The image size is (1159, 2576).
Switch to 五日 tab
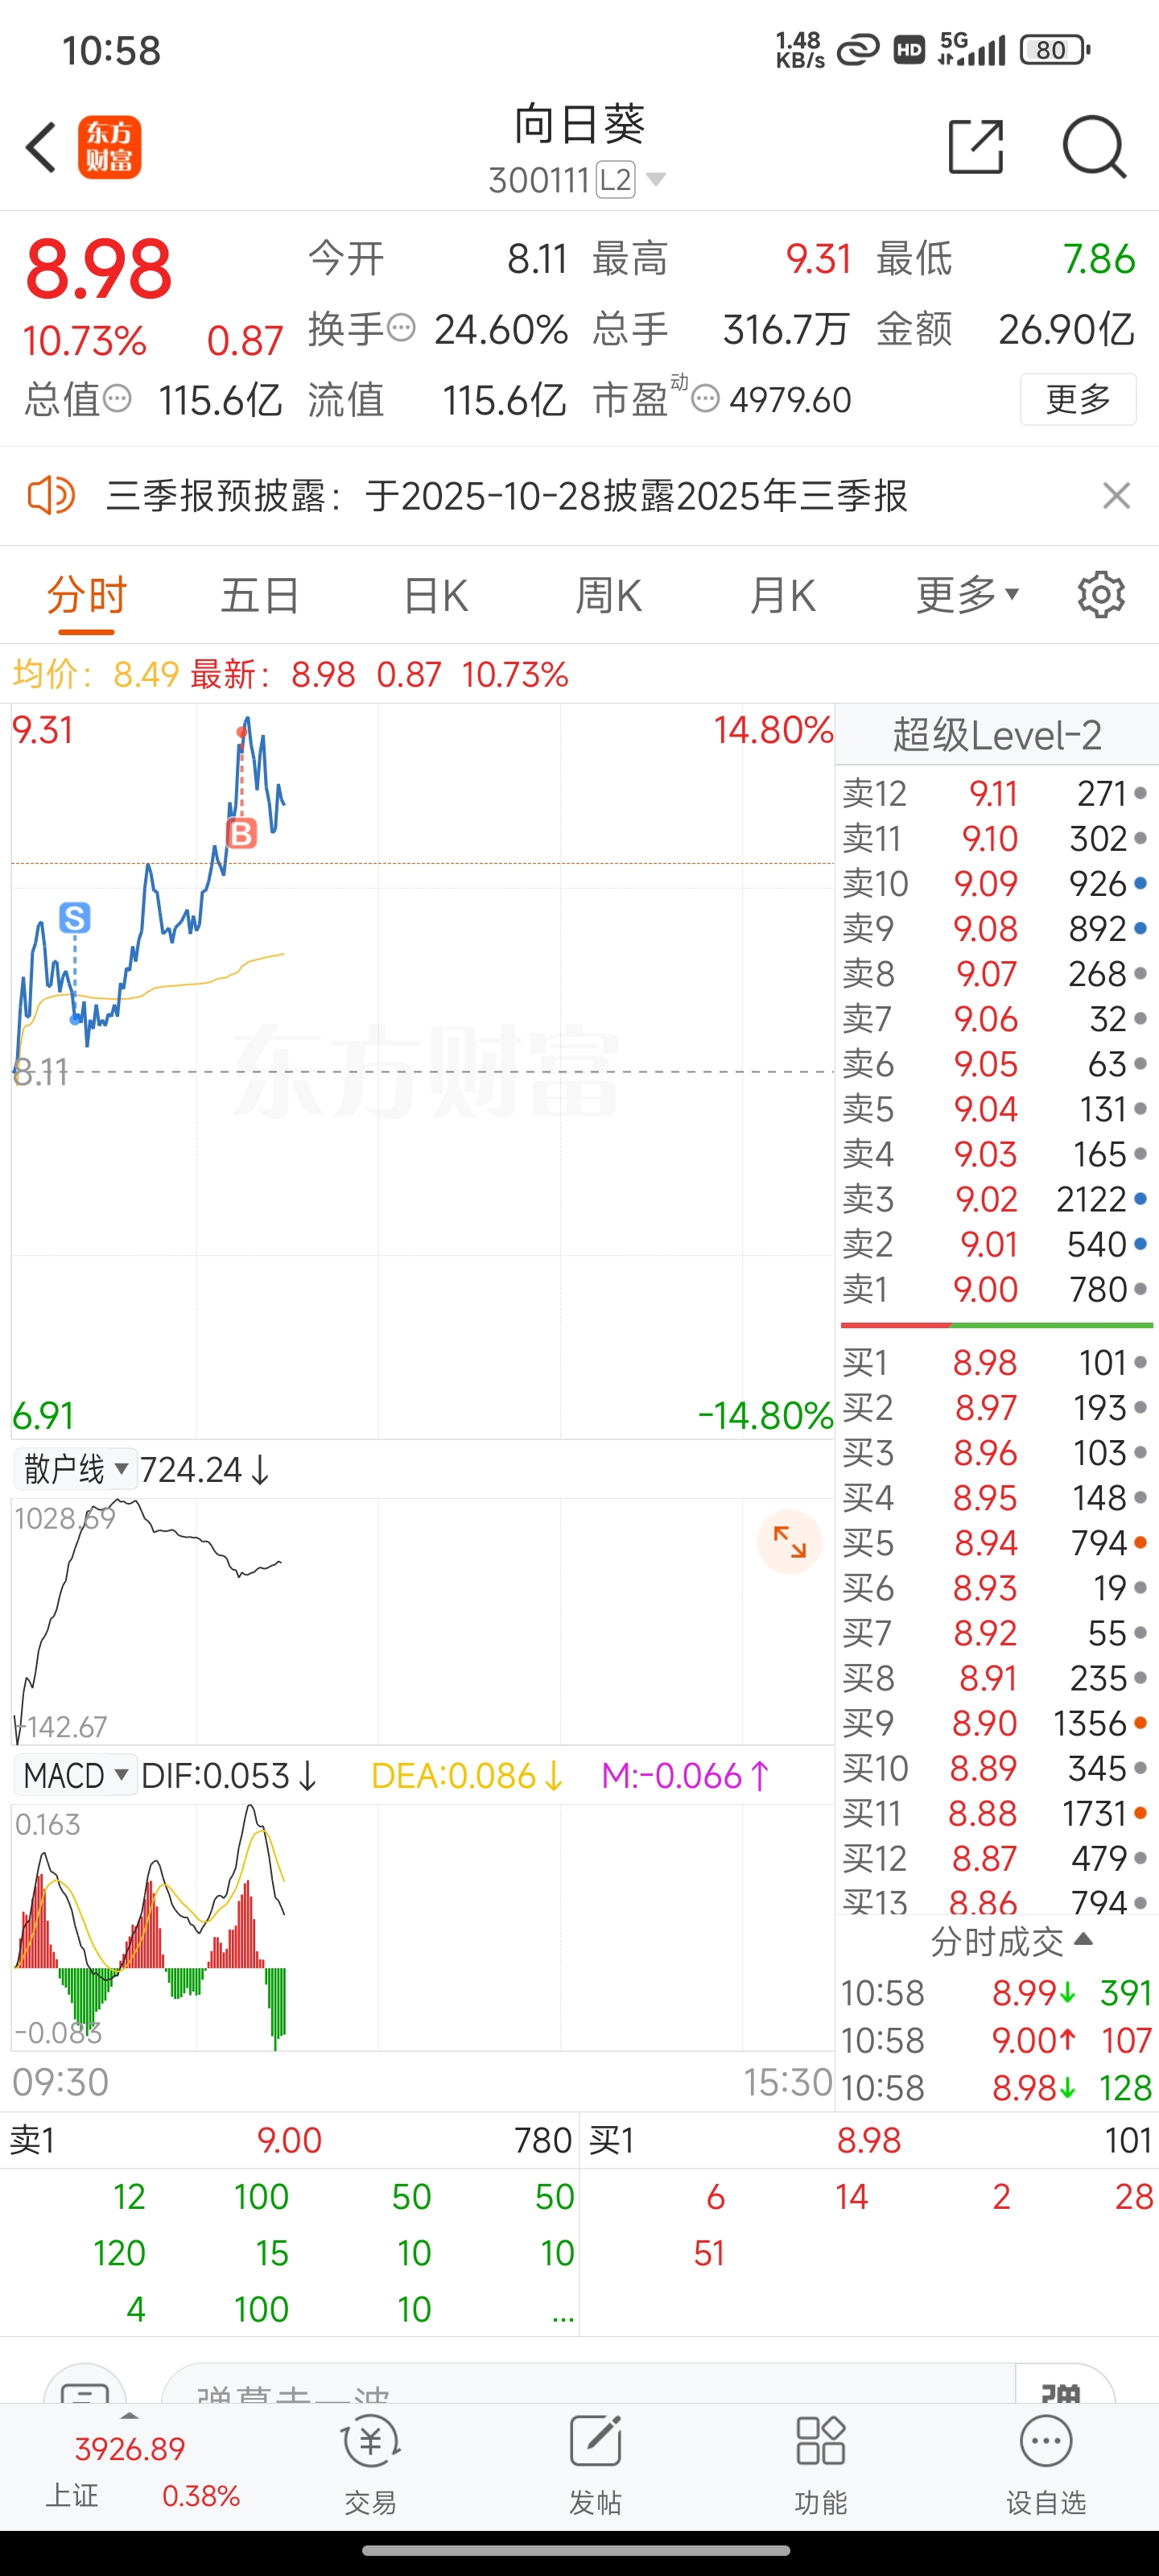tap(260, 595)
